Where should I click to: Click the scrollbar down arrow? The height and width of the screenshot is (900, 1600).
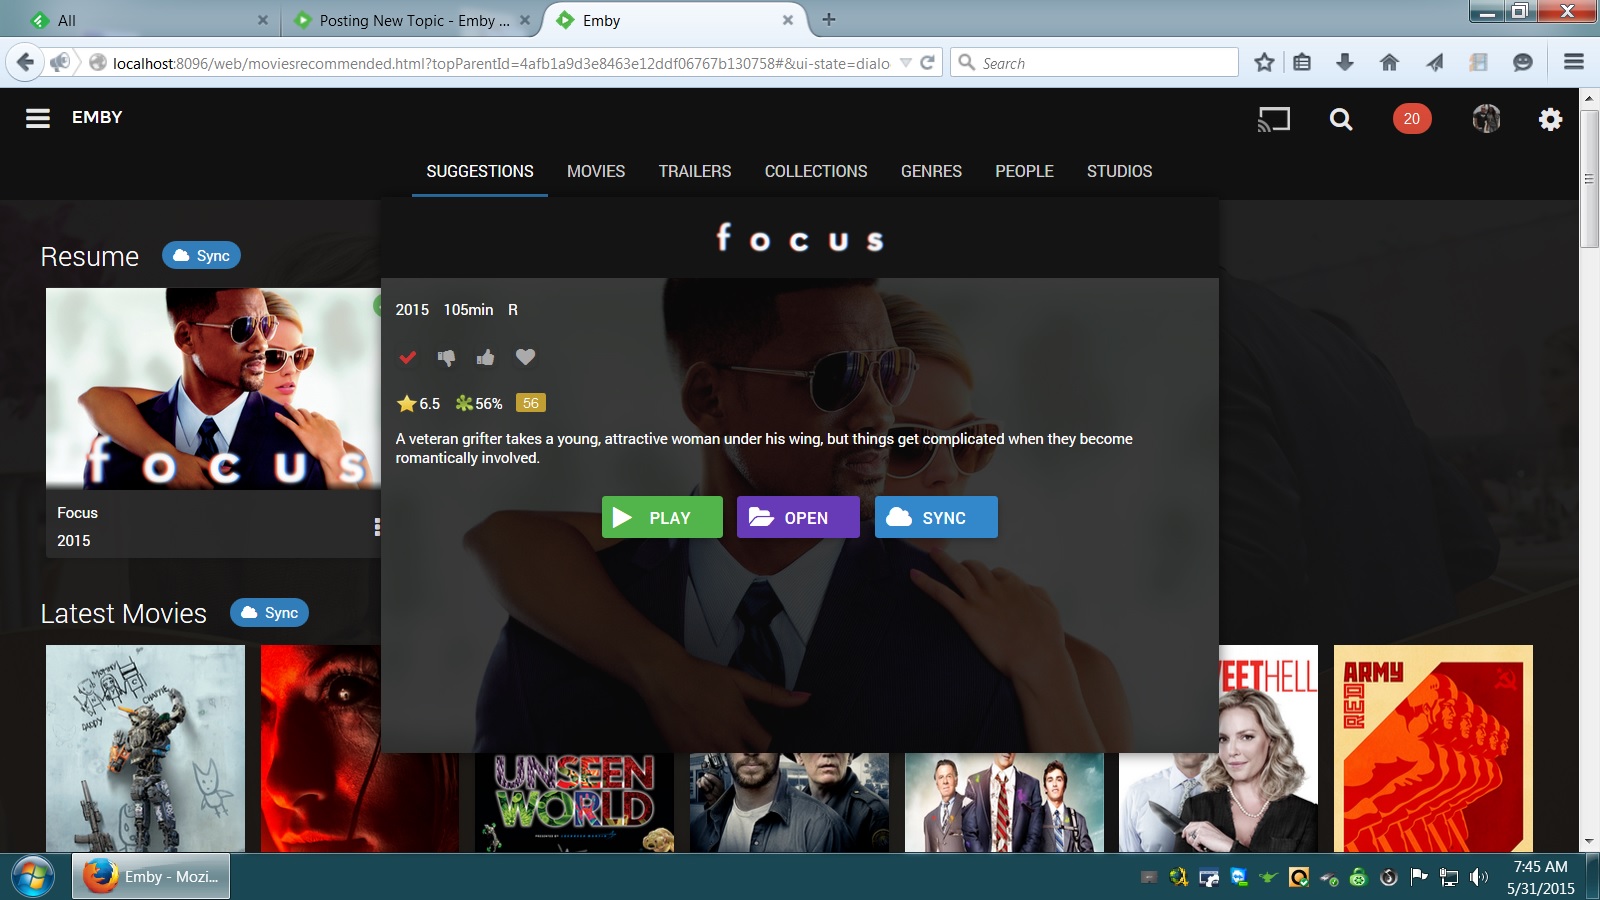pos(1589,842)
